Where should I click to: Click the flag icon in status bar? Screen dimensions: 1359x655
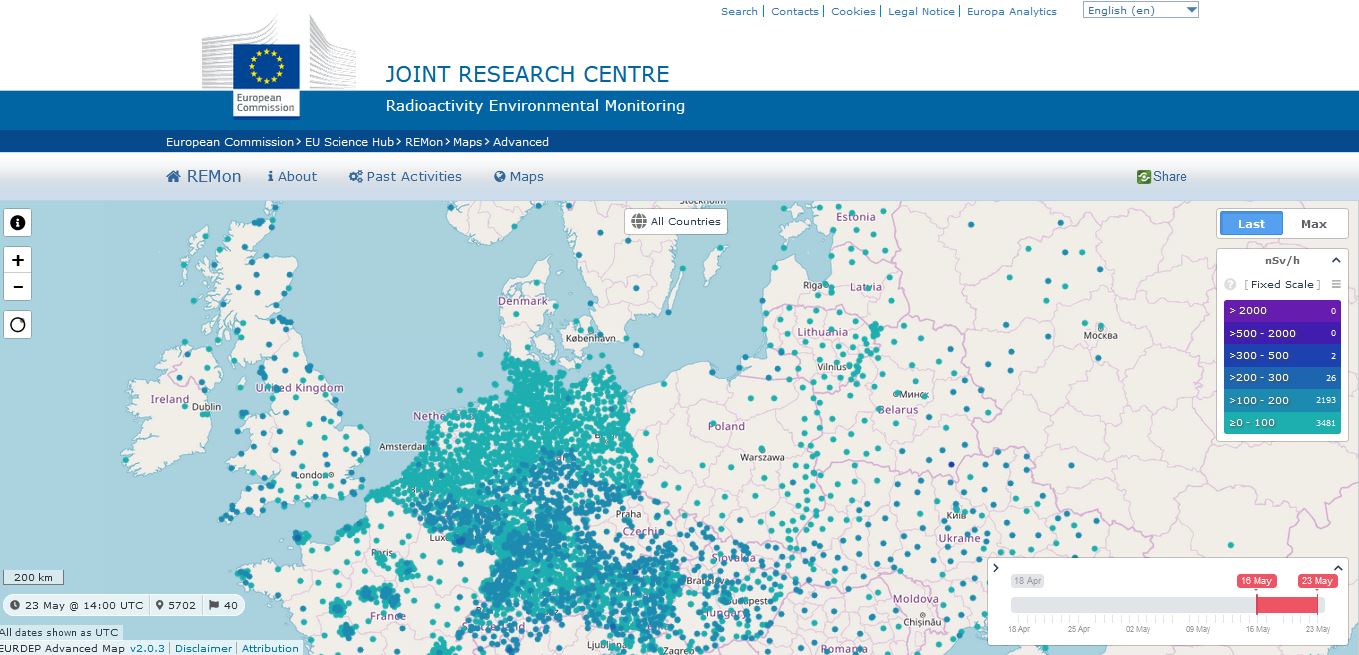(214, 605)
